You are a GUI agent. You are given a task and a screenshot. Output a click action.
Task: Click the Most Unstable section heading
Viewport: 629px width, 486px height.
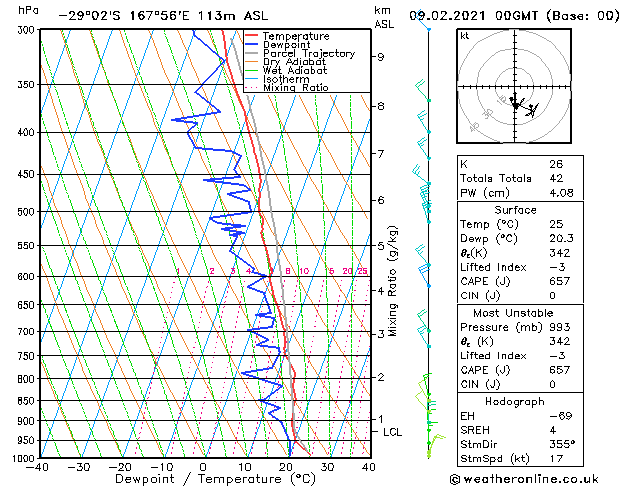[513, 313]
